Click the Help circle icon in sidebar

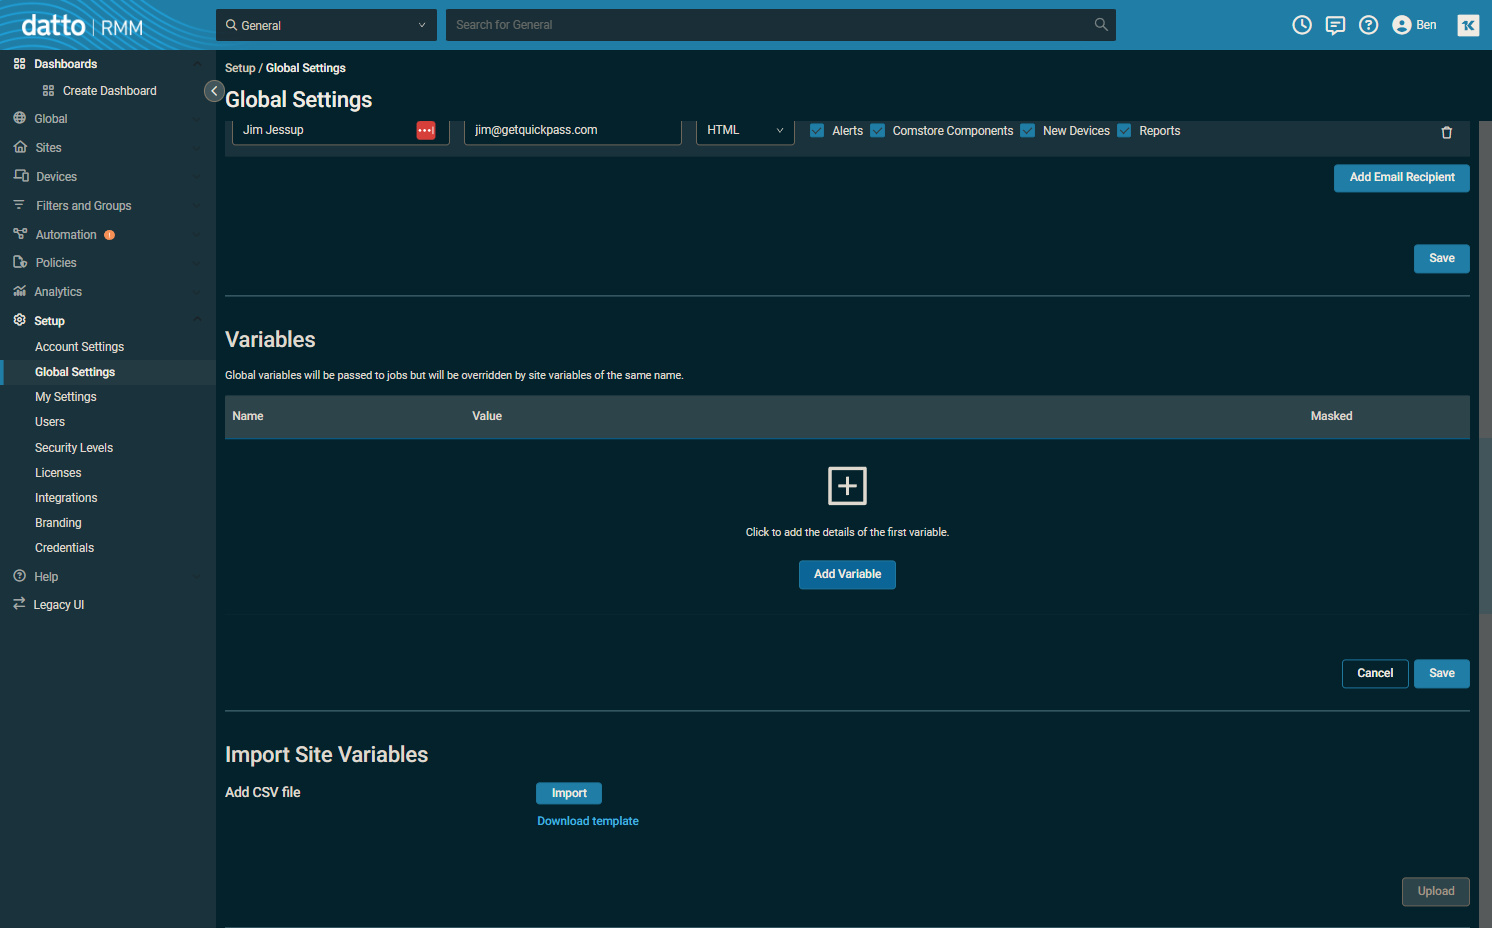coord(19,576)
